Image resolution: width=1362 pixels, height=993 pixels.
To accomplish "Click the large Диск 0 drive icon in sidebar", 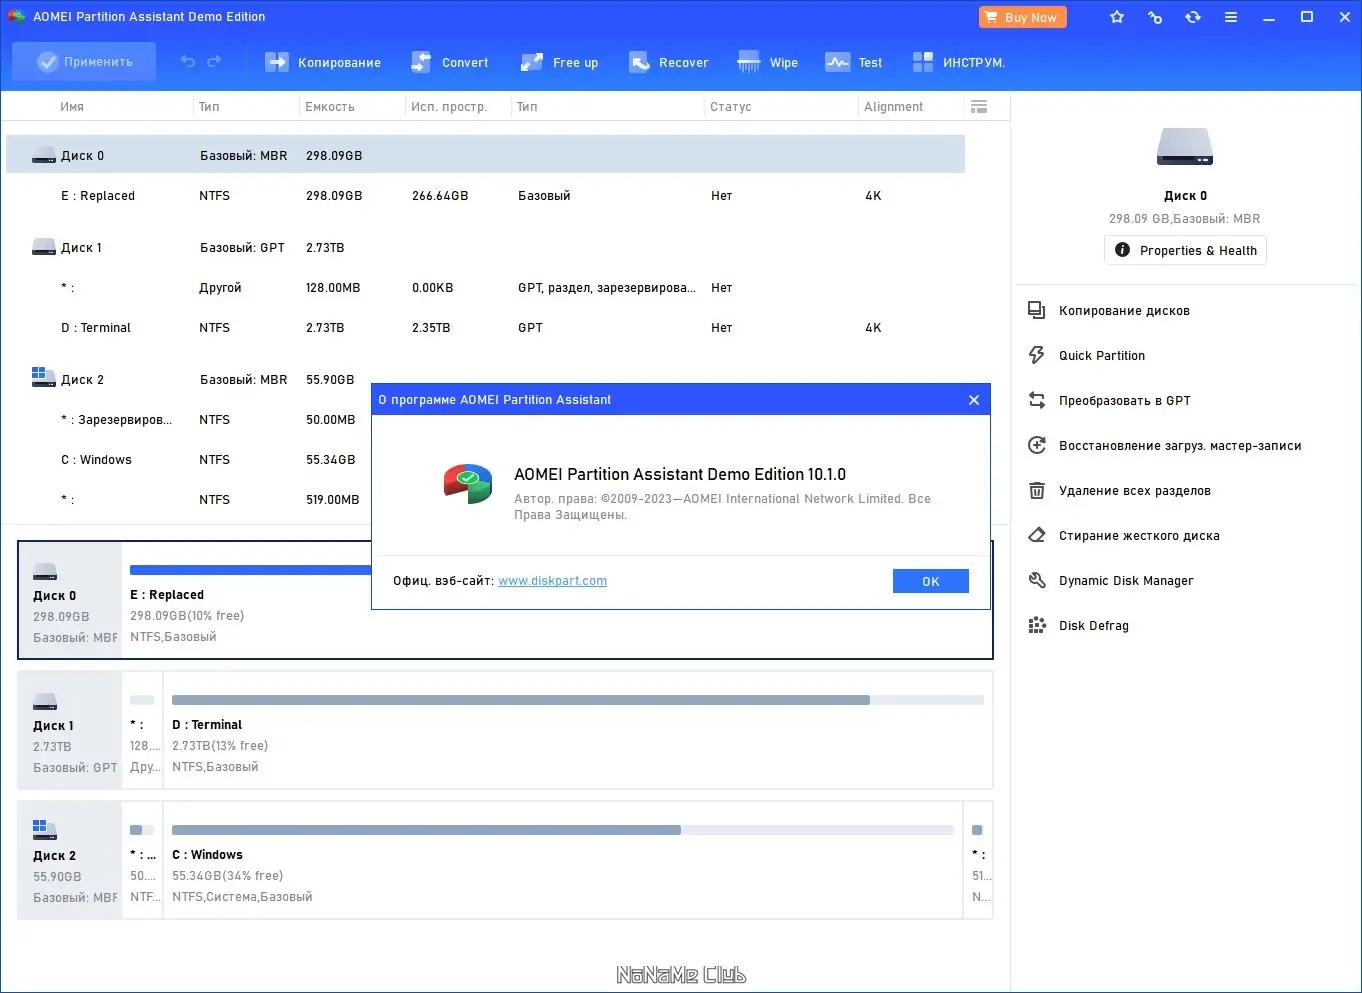I will pyautogui.click(x=1185, y=147).
